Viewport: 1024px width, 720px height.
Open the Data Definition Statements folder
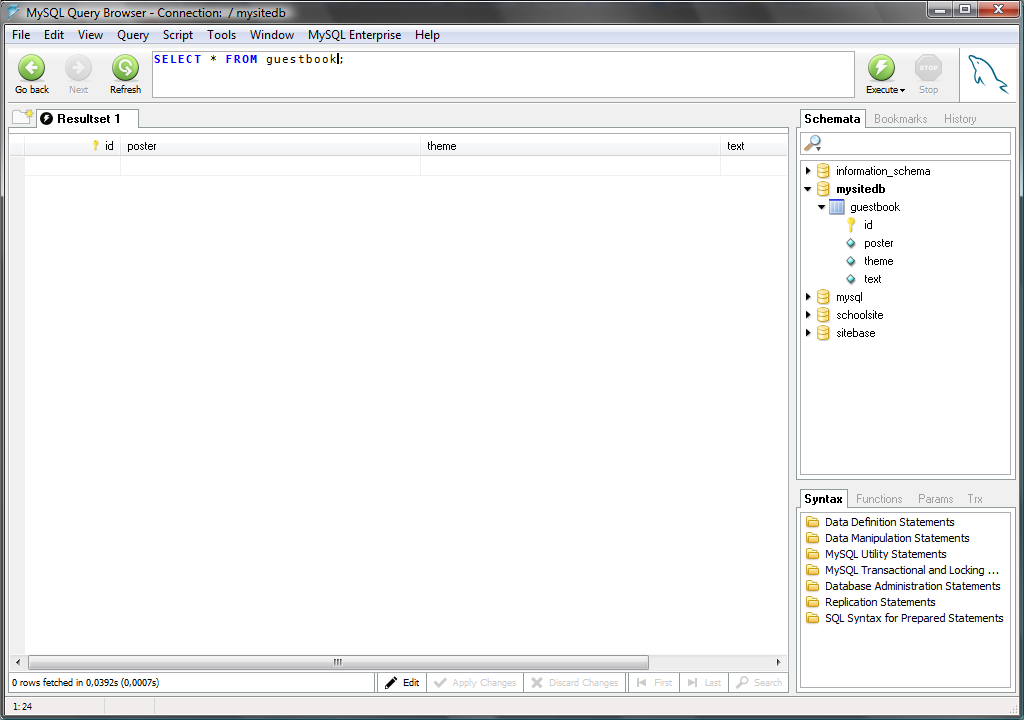(889, 522)
